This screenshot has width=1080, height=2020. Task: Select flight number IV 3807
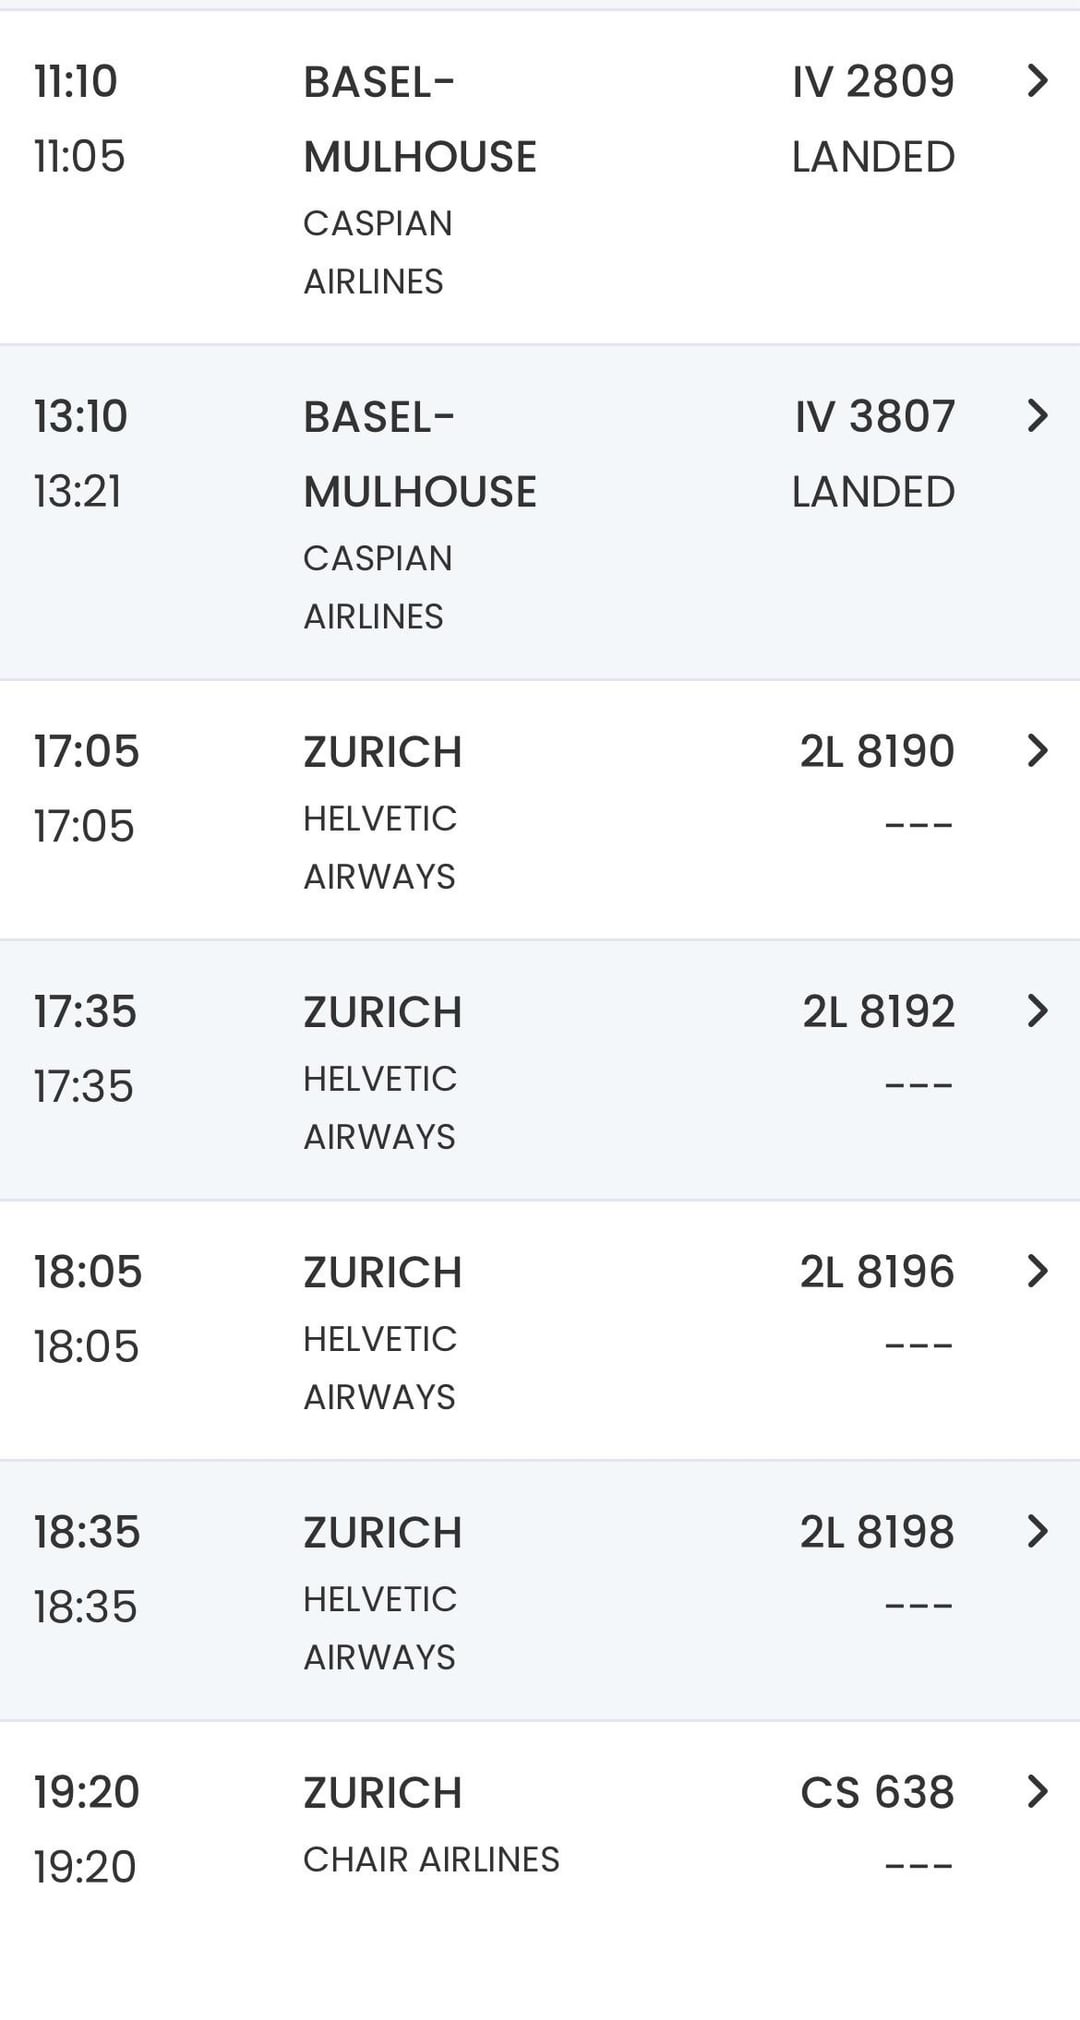875,417
